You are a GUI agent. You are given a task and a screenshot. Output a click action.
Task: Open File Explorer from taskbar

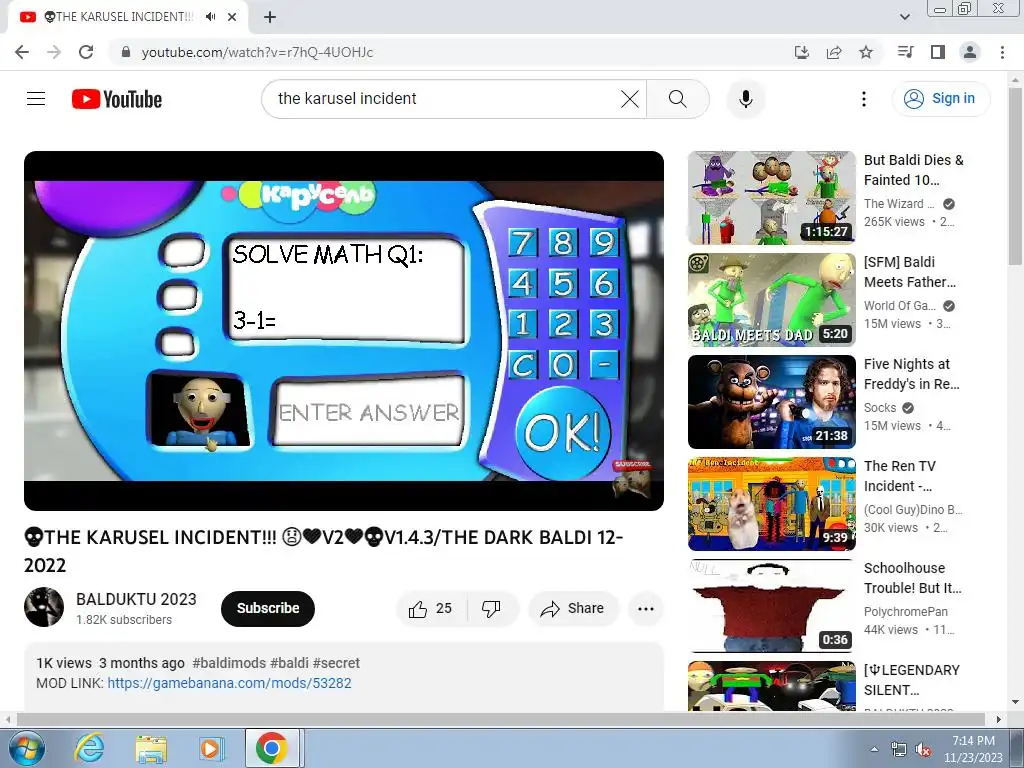pyautogui.click(x=151, y=748)
